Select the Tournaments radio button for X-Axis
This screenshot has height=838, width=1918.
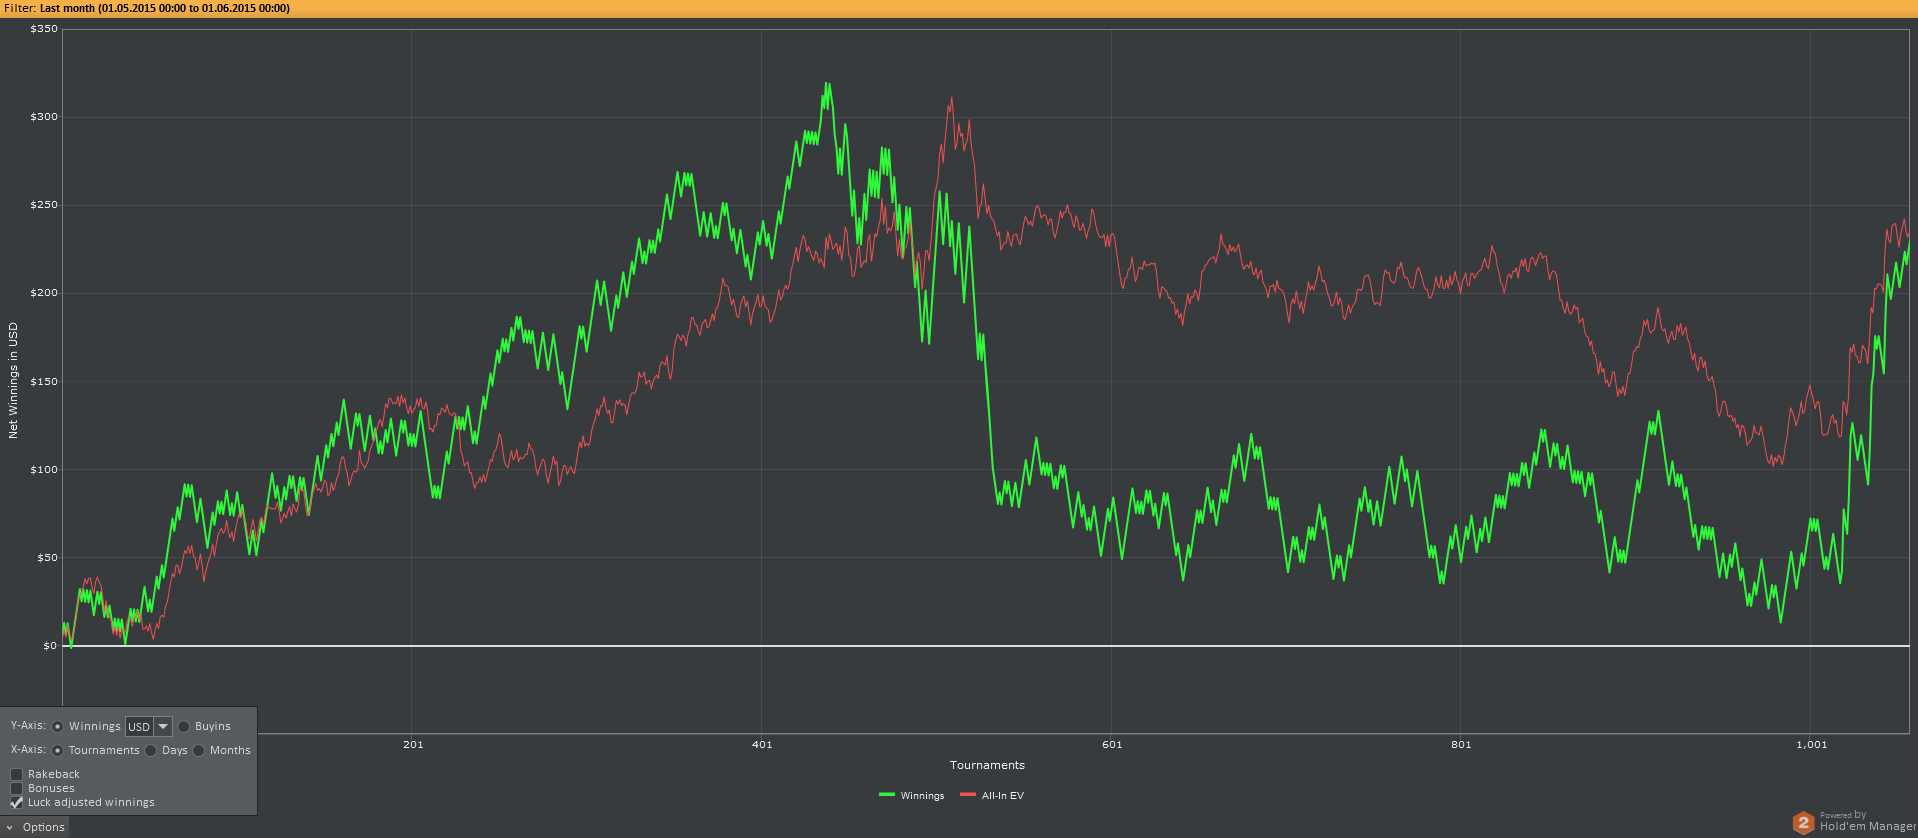[x=58, y=751]
